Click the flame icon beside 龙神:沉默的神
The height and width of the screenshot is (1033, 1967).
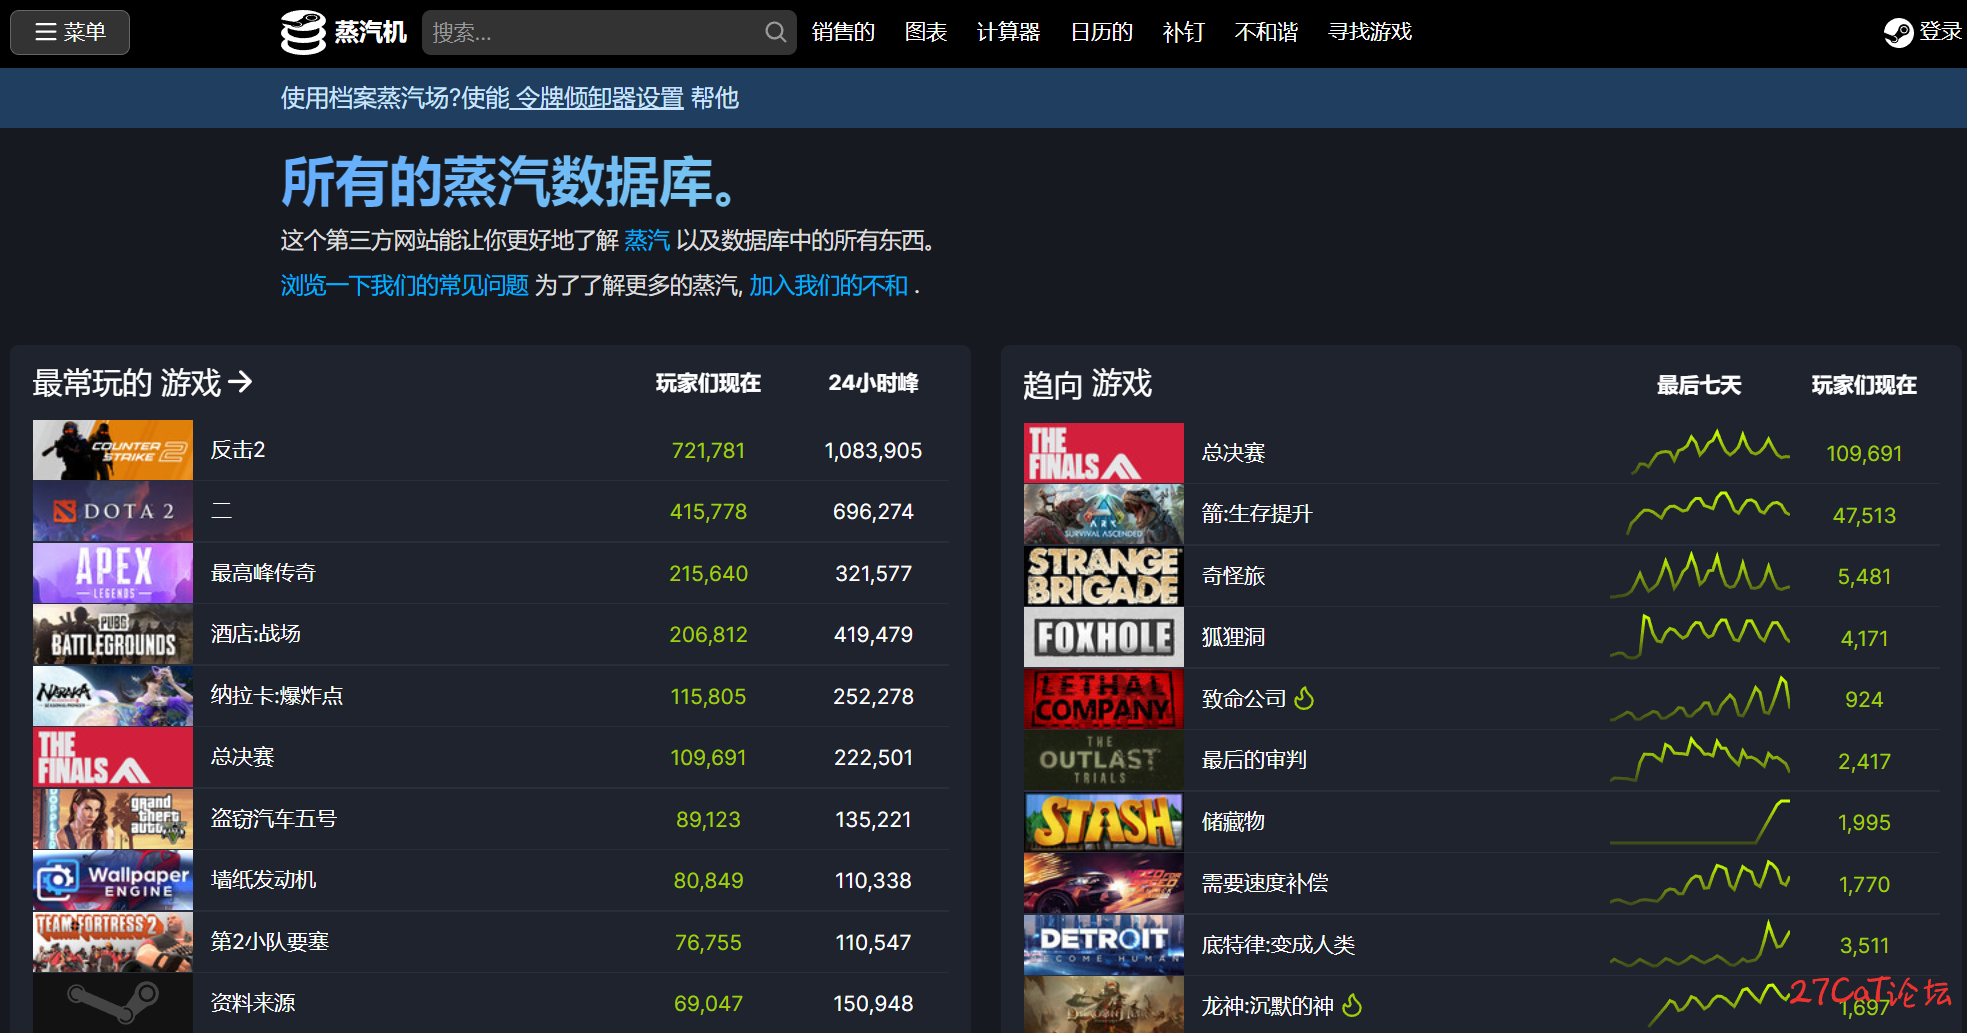(1352, 1005)
